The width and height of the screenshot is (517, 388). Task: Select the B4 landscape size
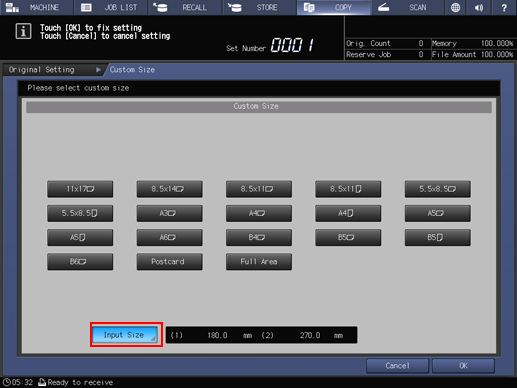259,237
